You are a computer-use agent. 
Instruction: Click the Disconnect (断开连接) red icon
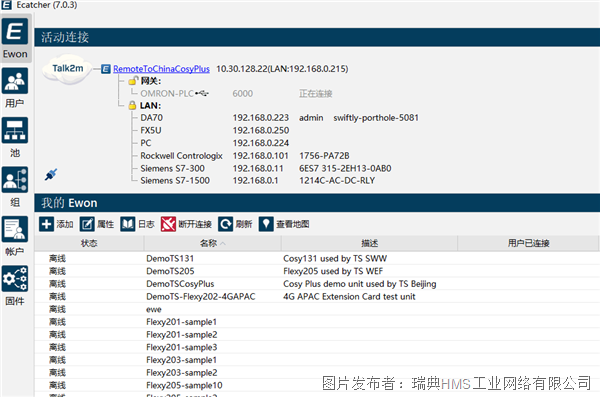click(168, 224)
